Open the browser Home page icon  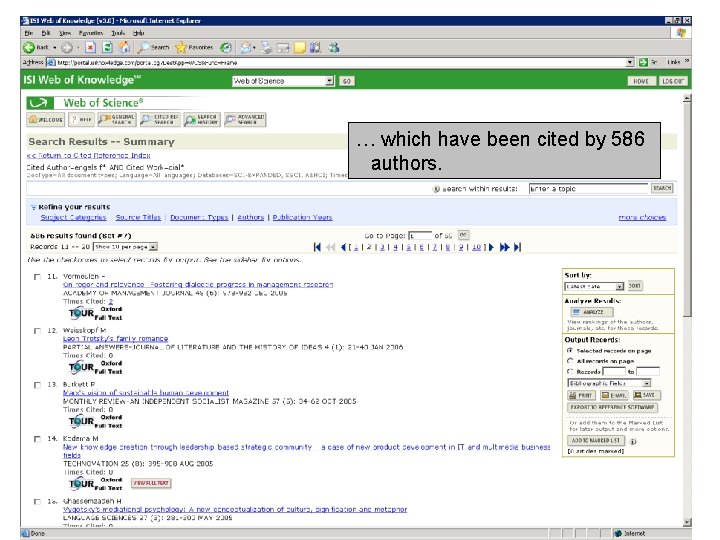(124, 47)
